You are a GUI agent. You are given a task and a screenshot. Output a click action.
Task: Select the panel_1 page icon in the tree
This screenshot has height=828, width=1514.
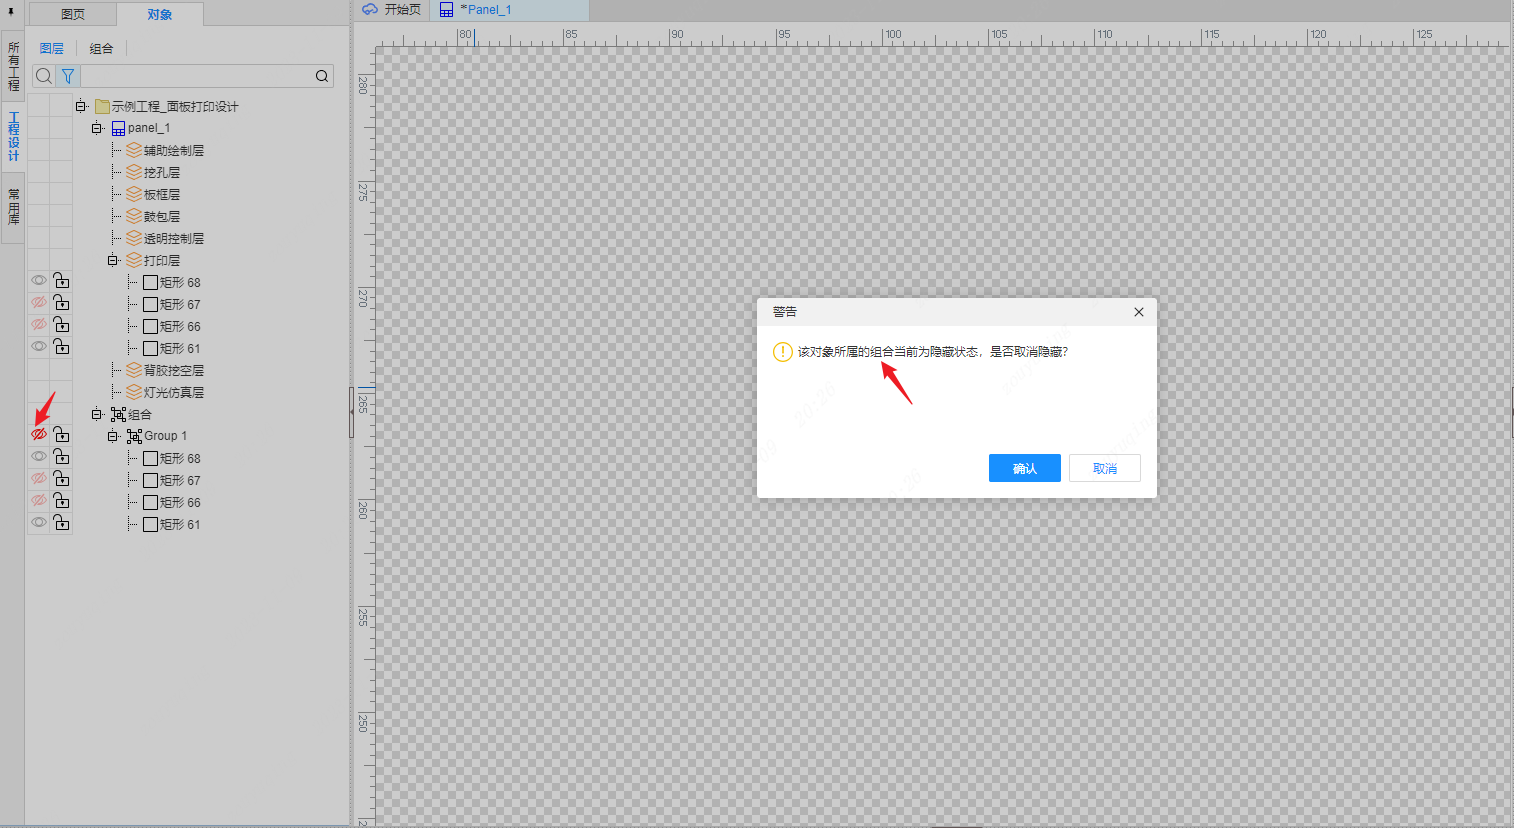tap(118, 128)
